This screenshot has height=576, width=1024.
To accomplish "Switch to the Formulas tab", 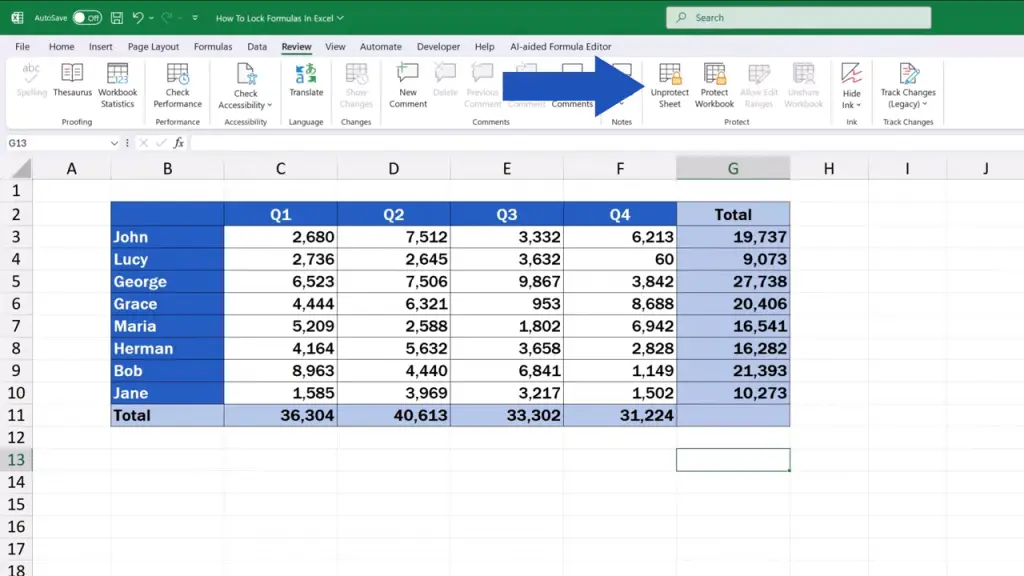I will 213,47.
